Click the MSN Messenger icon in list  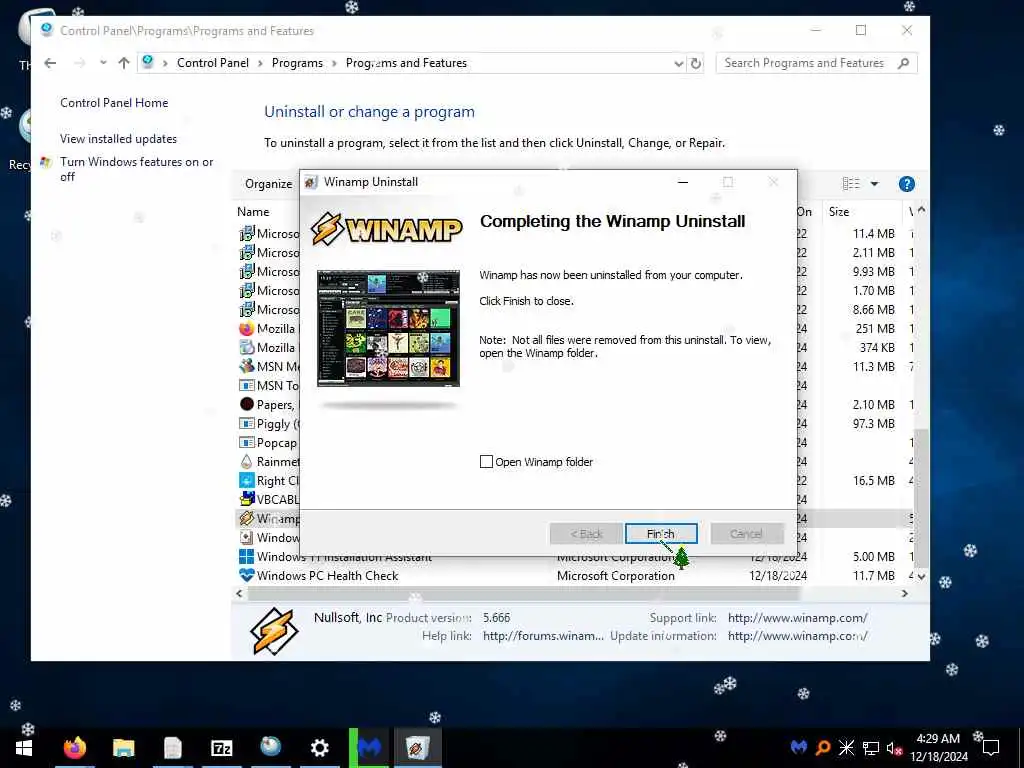coord(246,366)
